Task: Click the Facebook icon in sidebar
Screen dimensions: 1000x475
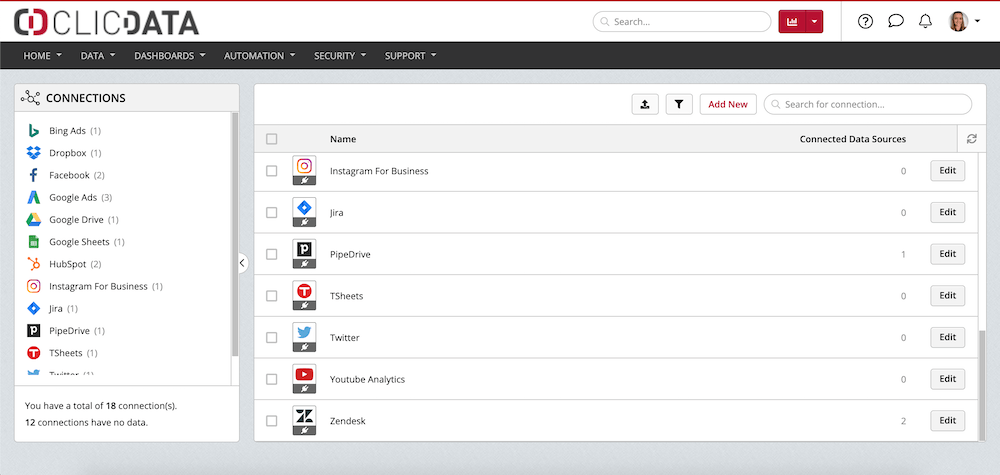Action: pyautogui.click(x=34, y=175)
